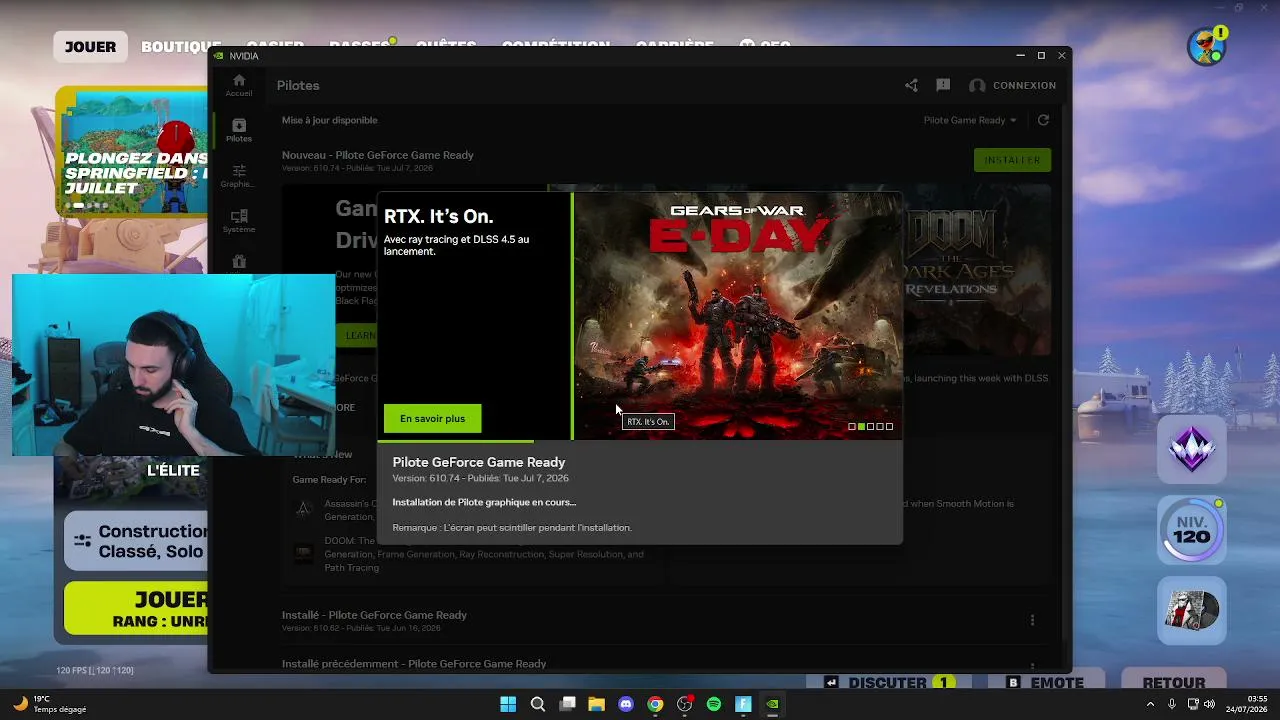The width and height of the screenshot is (1280, 720).
Task: Click the microphone tray icon
Action: (x=1172, y=704)
